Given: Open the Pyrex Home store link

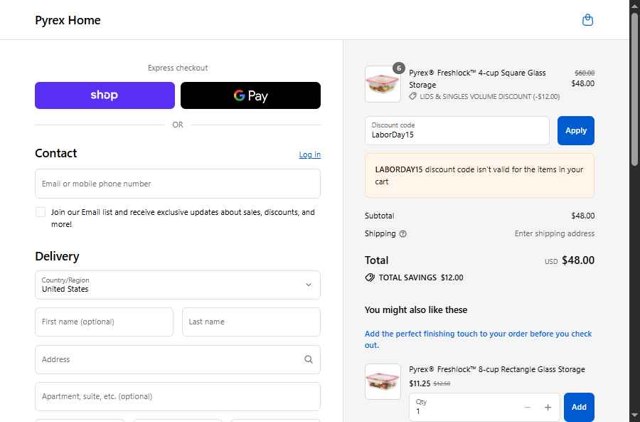Looking at the screenshot, I should tap(68, 20).
